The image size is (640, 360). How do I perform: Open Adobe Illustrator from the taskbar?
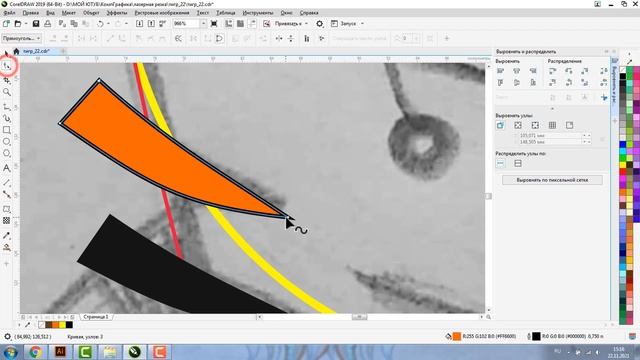[x=60, y=351]
